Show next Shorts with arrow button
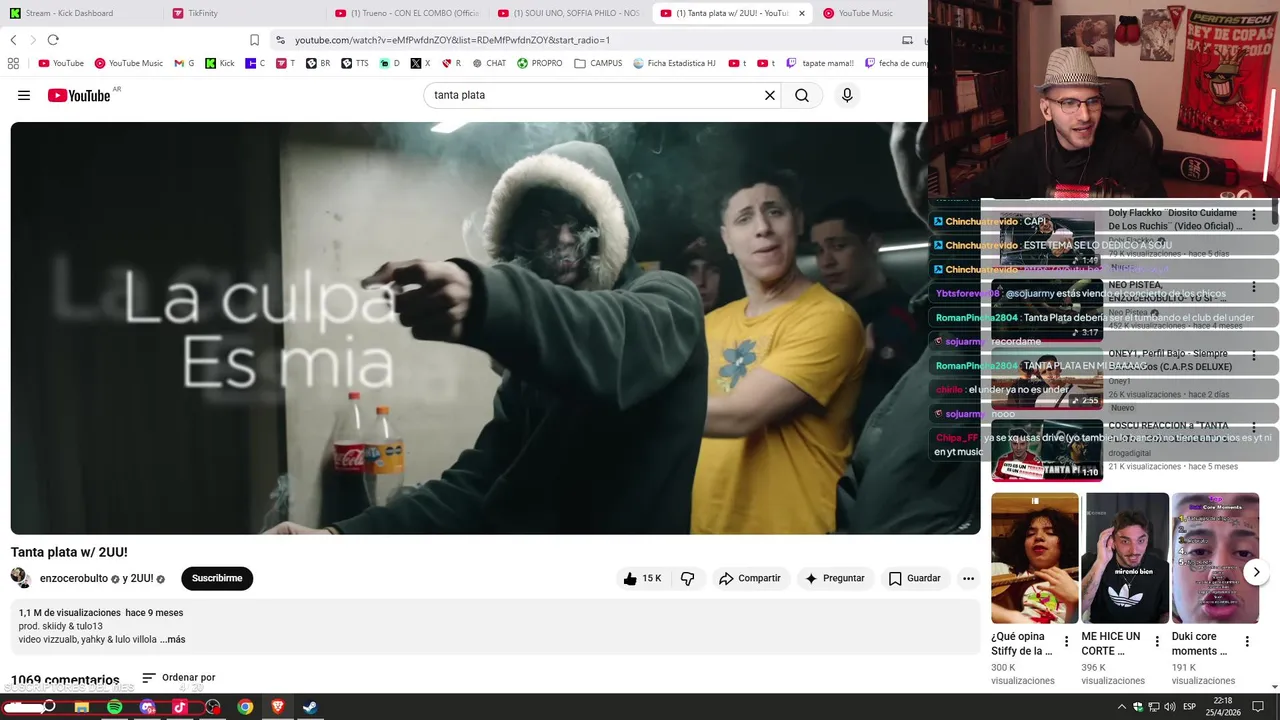The image size is (1280, 720). pos(1257,572)
